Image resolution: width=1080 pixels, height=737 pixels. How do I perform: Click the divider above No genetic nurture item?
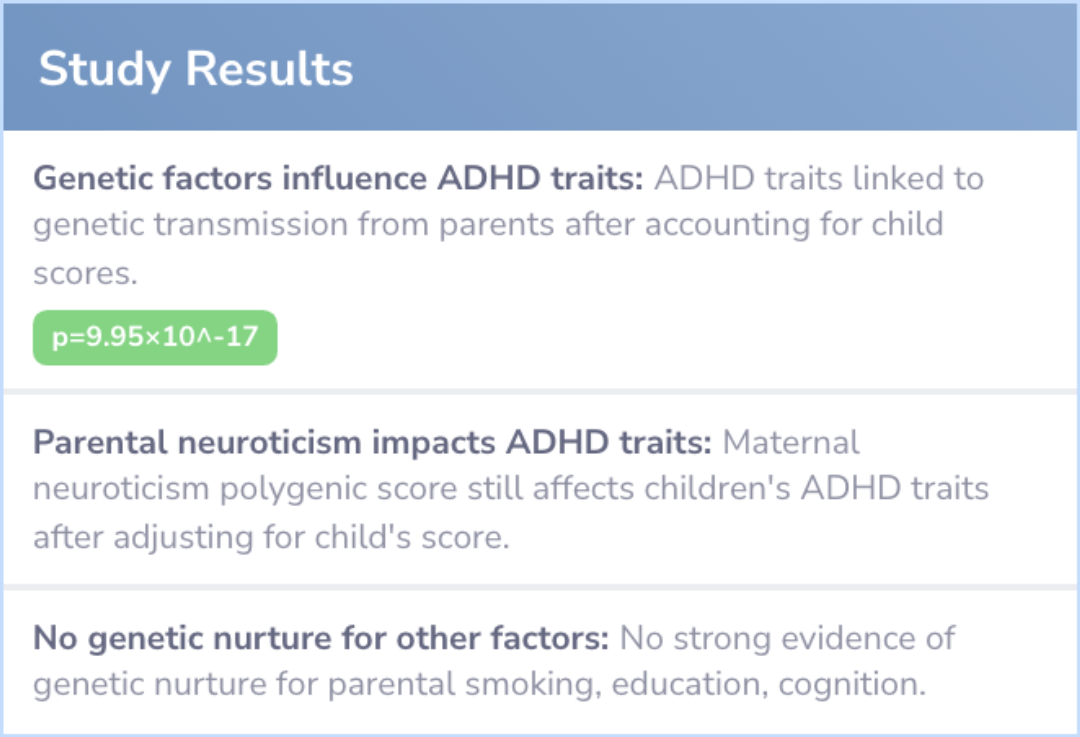[540, 588]
